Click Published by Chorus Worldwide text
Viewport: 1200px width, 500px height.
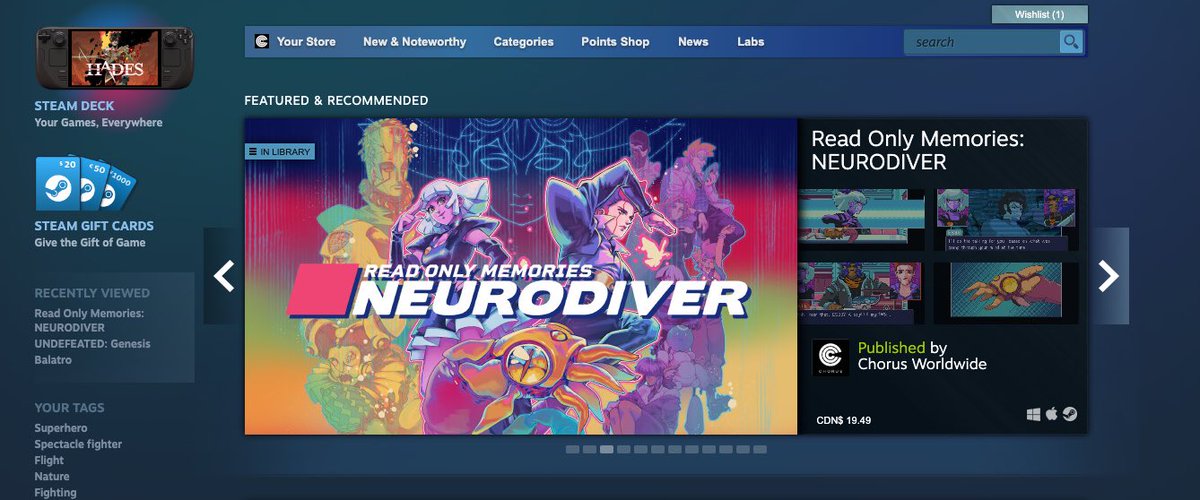click(922, 356)
